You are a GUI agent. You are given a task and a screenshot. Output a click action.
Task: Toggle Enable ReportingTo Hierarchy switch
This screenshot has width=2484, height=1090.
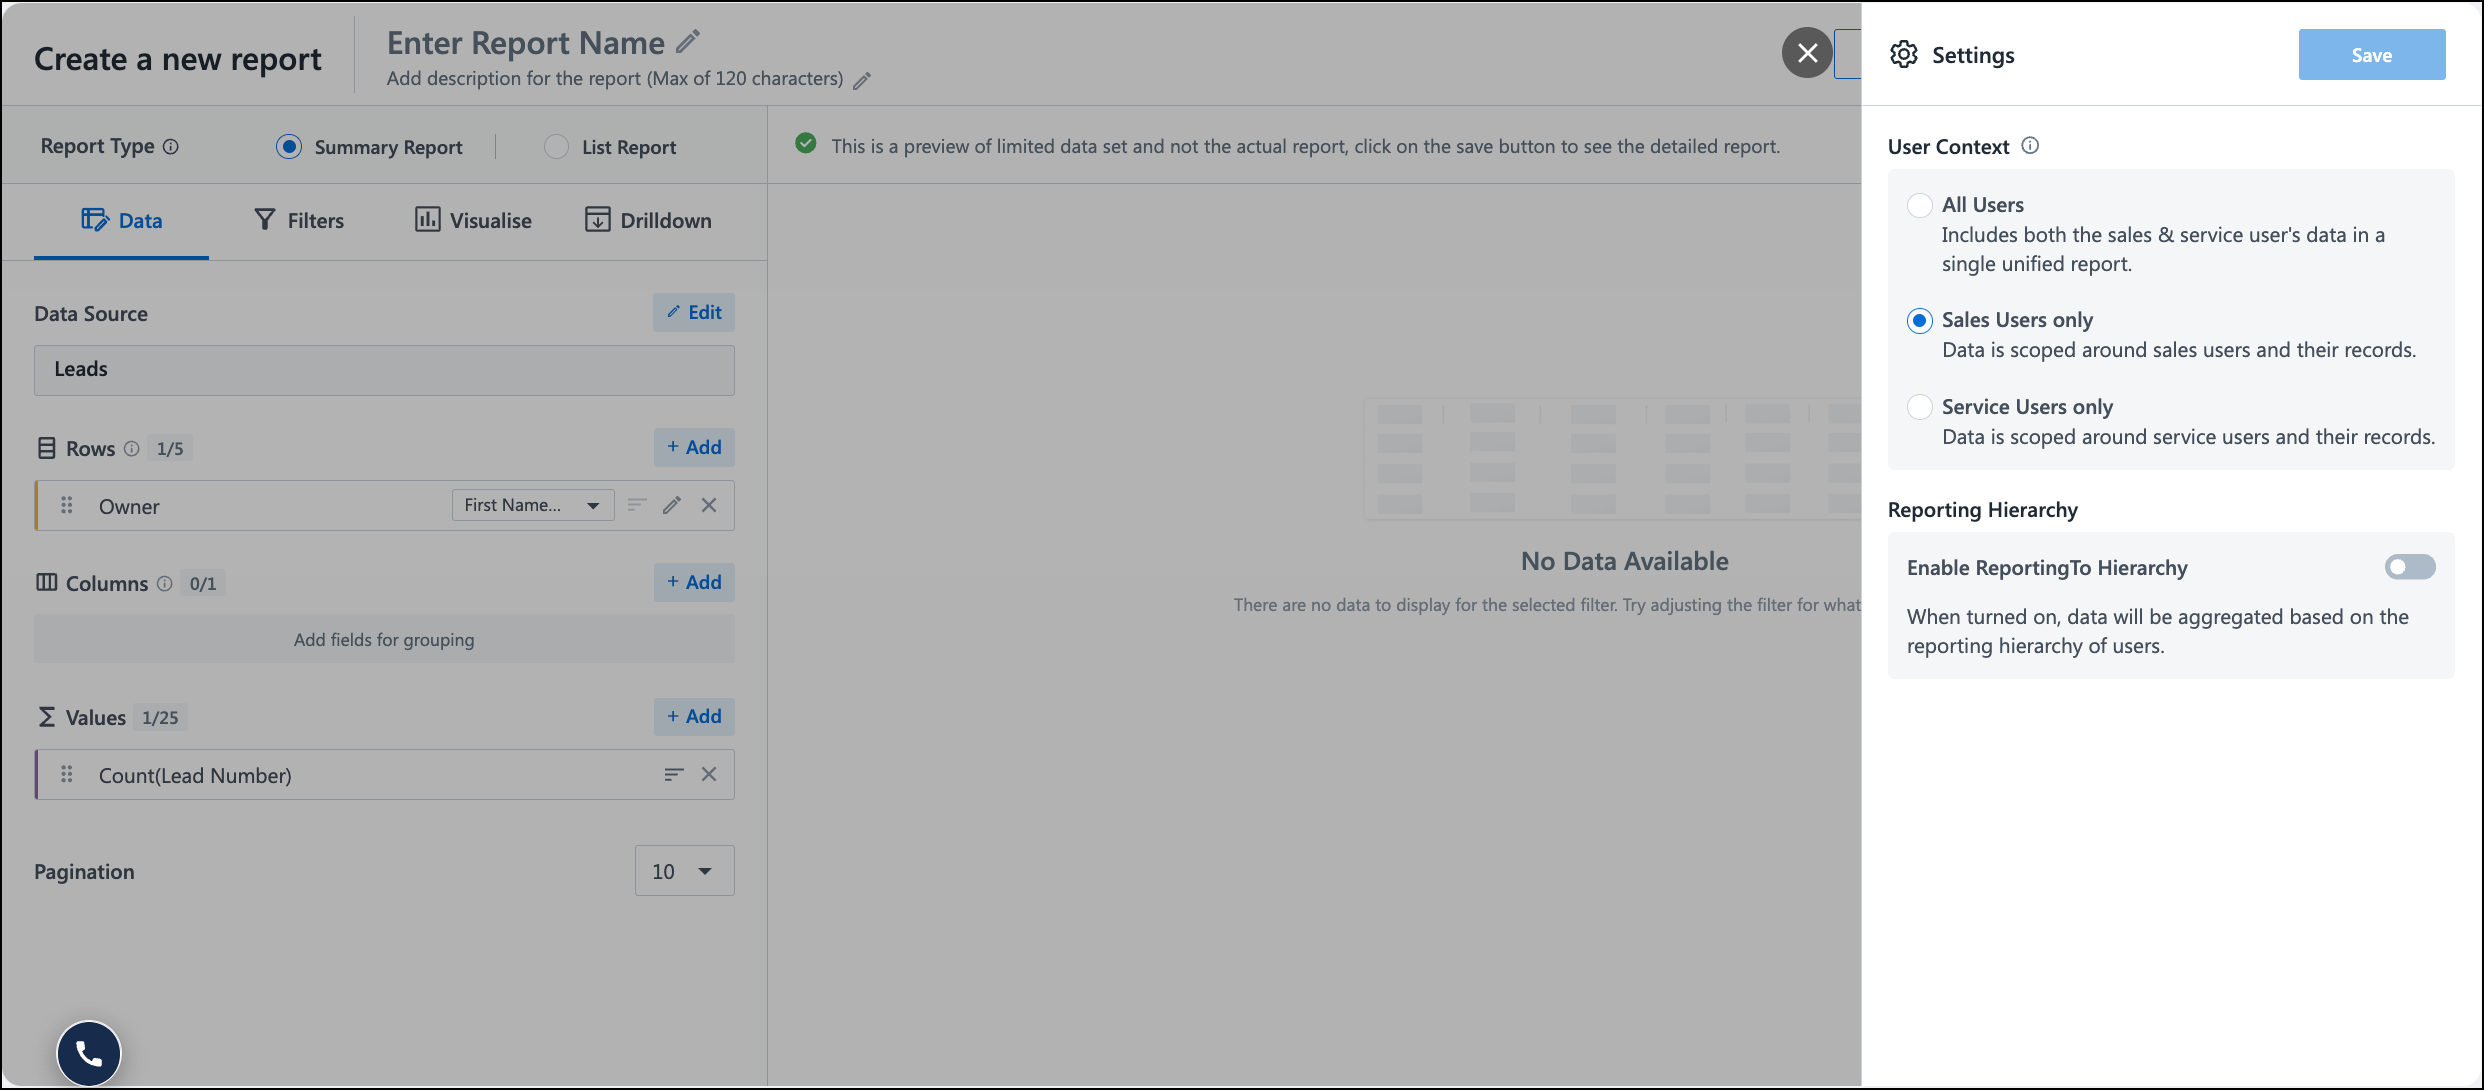point(2410,567)
